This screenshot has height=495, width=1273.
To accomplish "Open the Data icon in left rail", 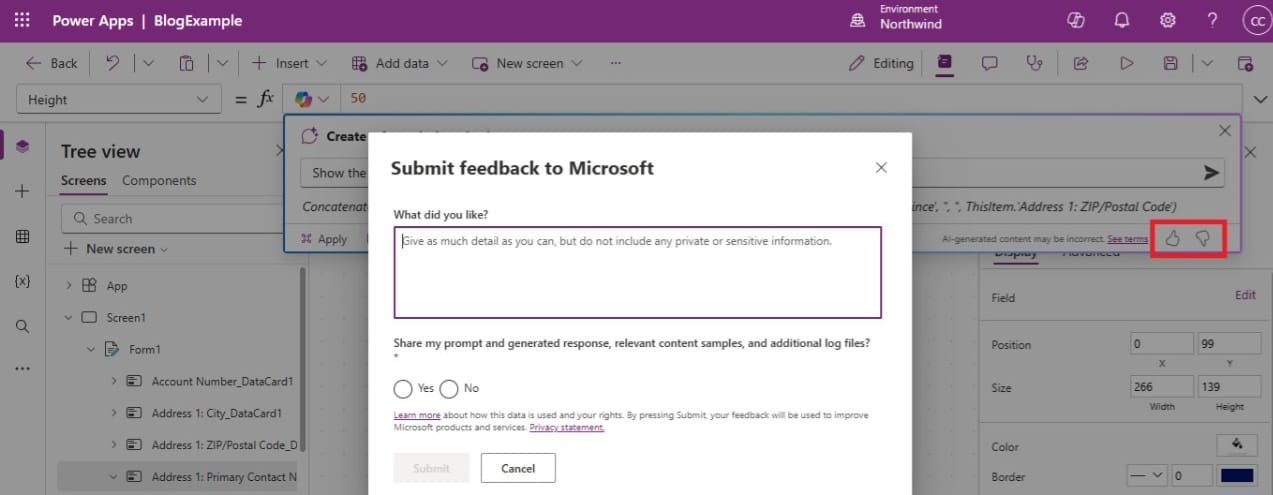I will coord(22,237).
